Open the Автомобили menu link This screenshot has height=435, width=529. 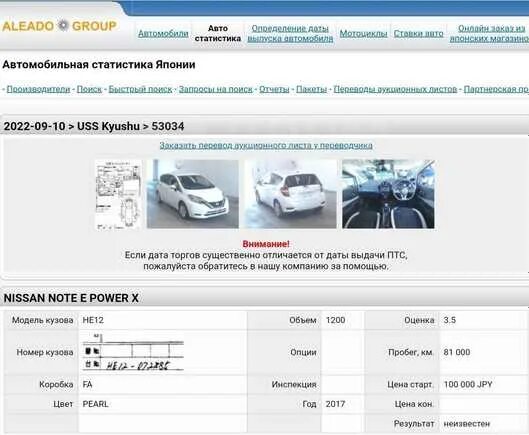pyautogui.click(x=163, y=33)
